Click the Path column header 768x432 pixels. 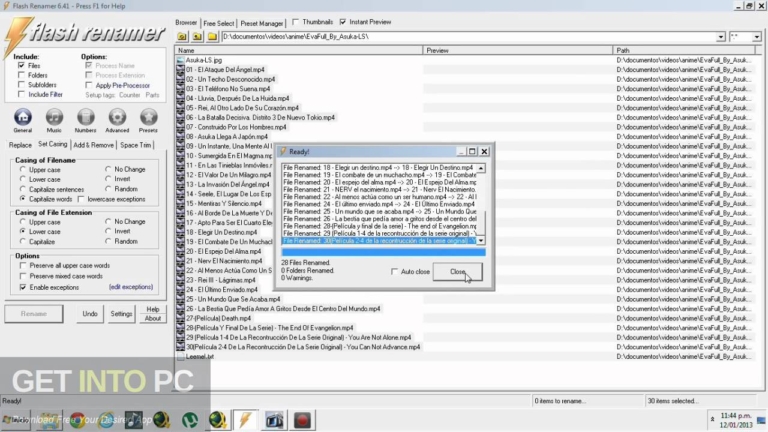coord(684,50)
